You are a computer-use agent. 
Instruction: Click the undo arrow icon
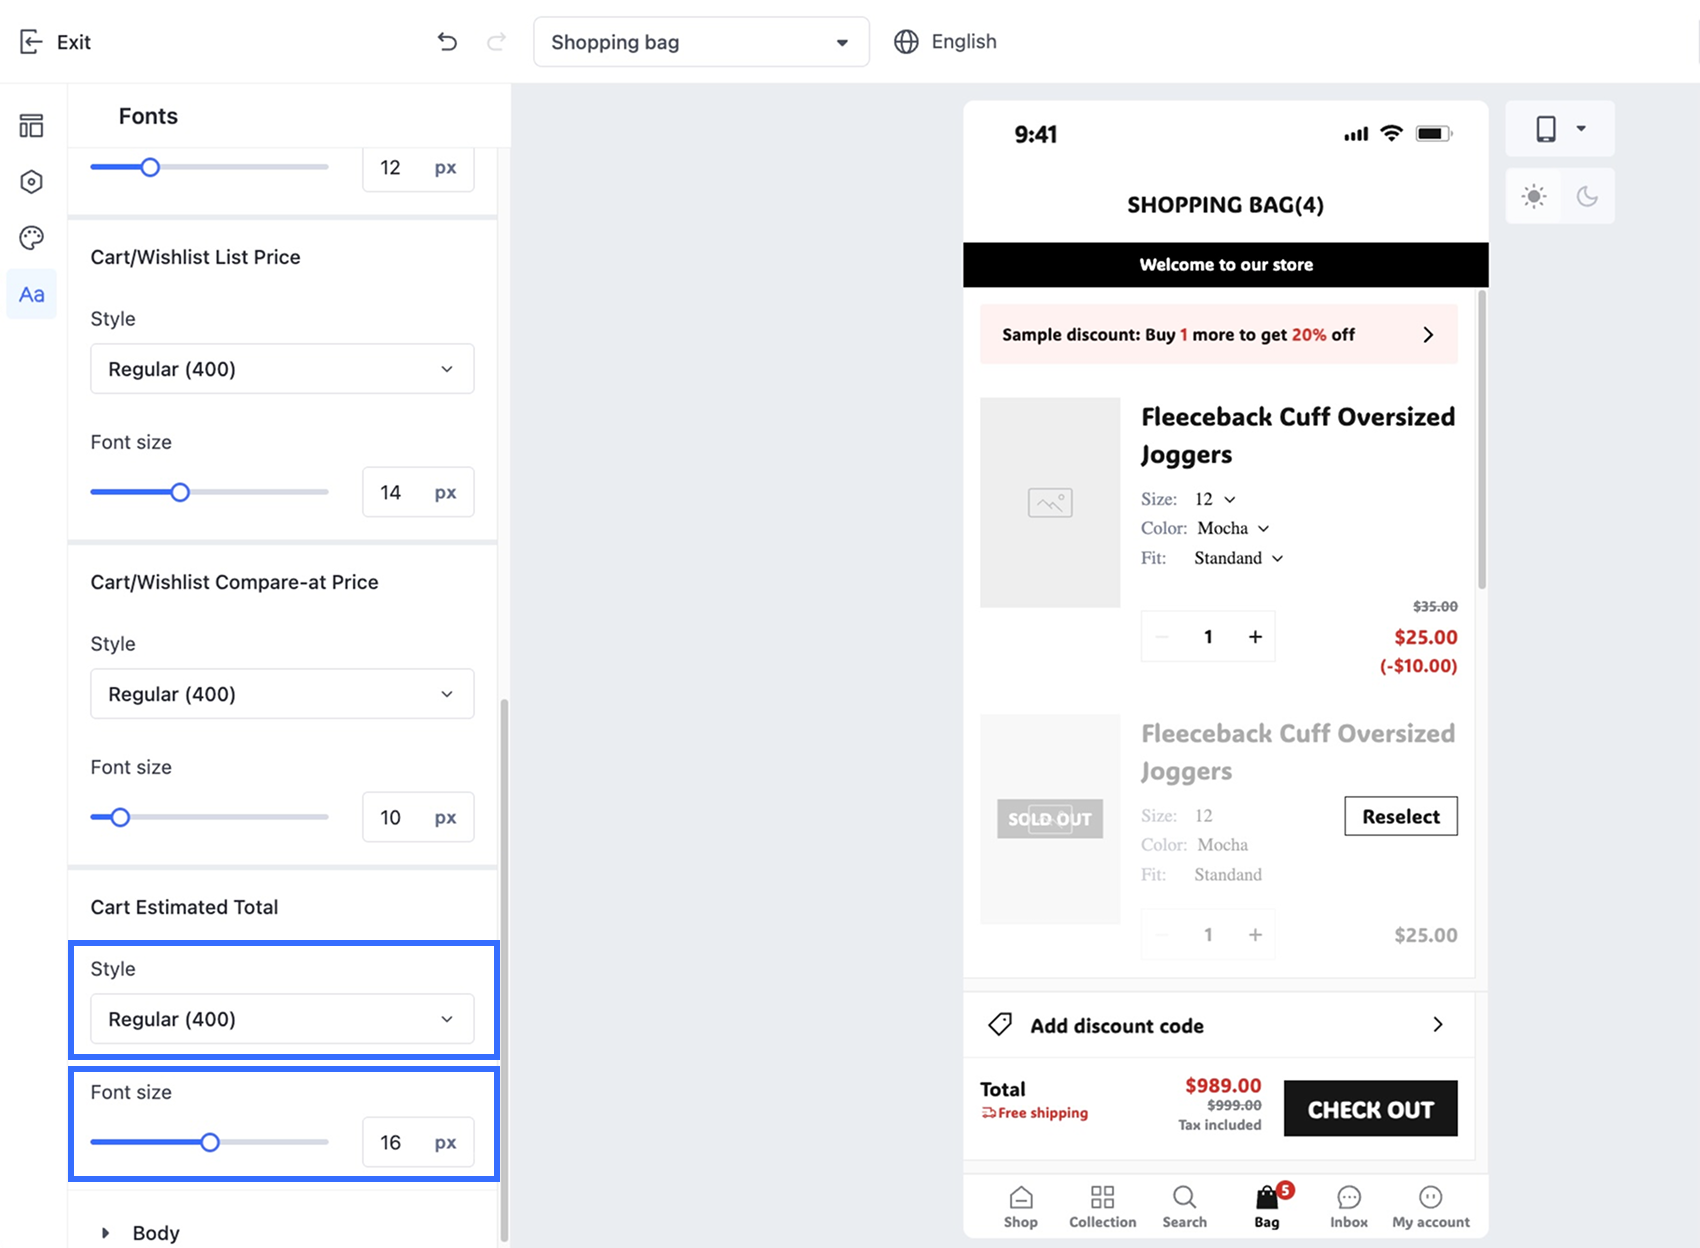point(447,42)
